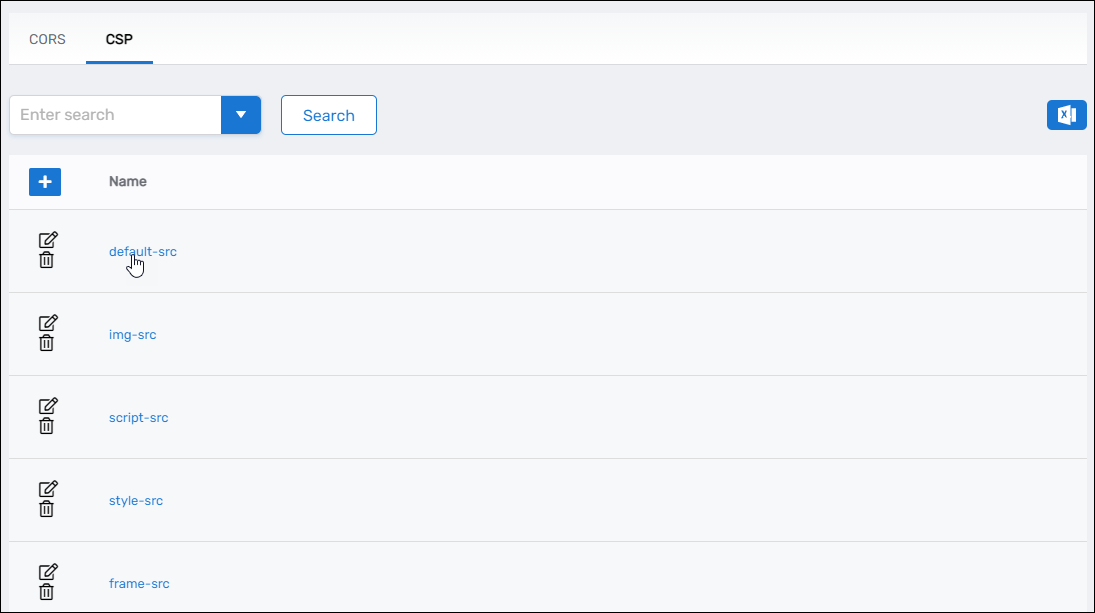
Task: Remove script-src using its trash icon
Action: click(x=46, y=426)
